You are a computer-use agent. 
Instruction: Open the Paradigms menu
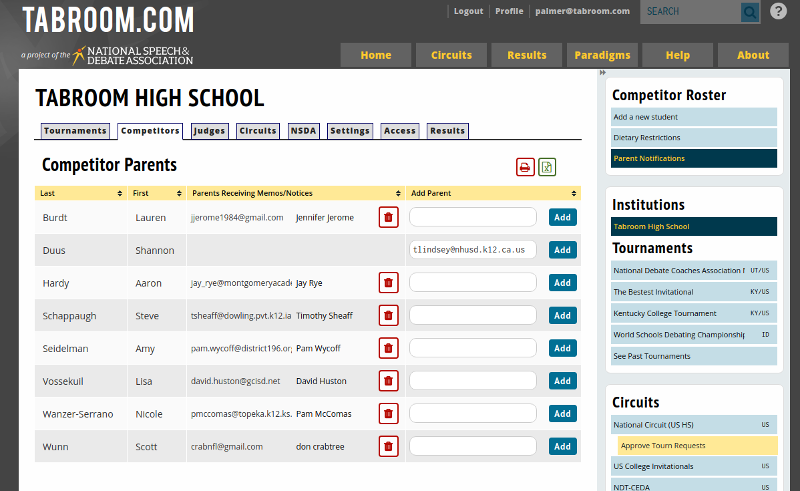pyautogui.click(x=603, y=55)
